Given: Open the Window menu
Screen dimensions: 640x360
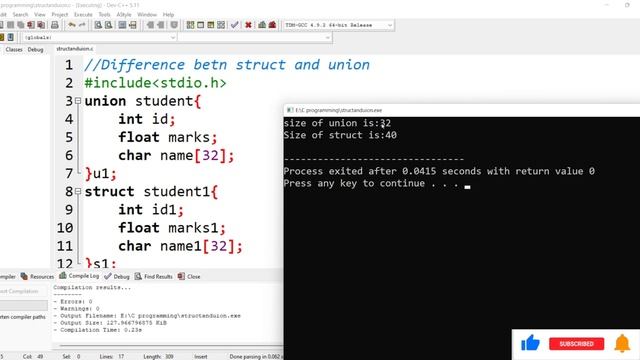Looking at the screenshot, I should point(147,15).
